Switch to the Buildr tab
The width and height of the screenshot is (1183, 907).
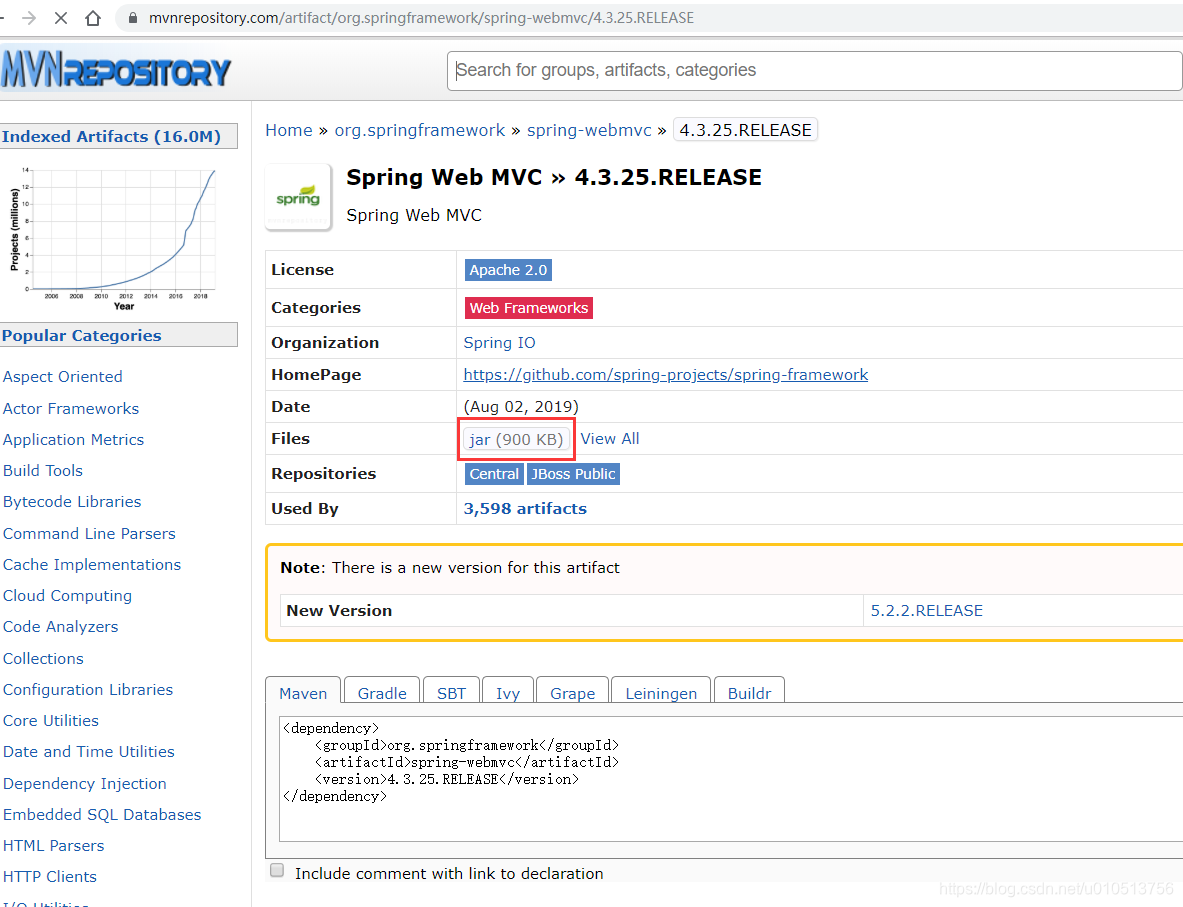749,693
